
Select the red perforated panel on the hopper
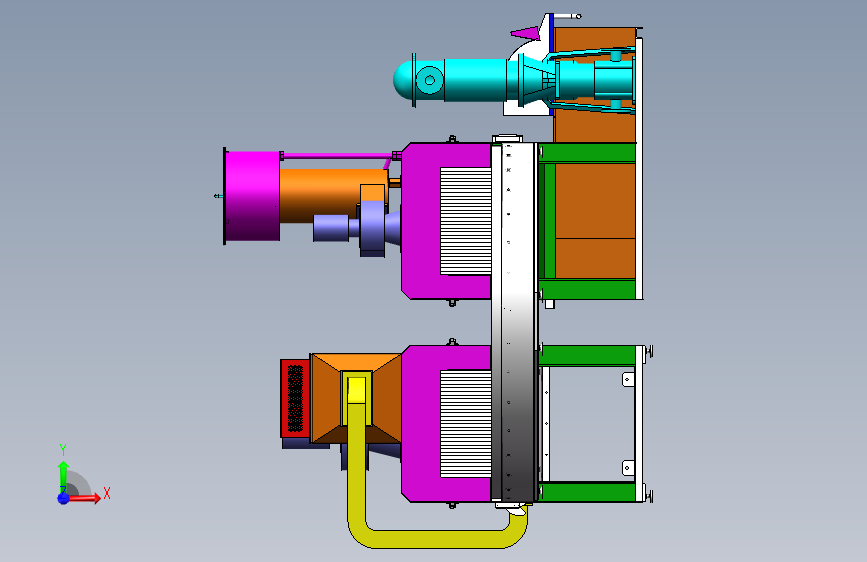point(295,398)
